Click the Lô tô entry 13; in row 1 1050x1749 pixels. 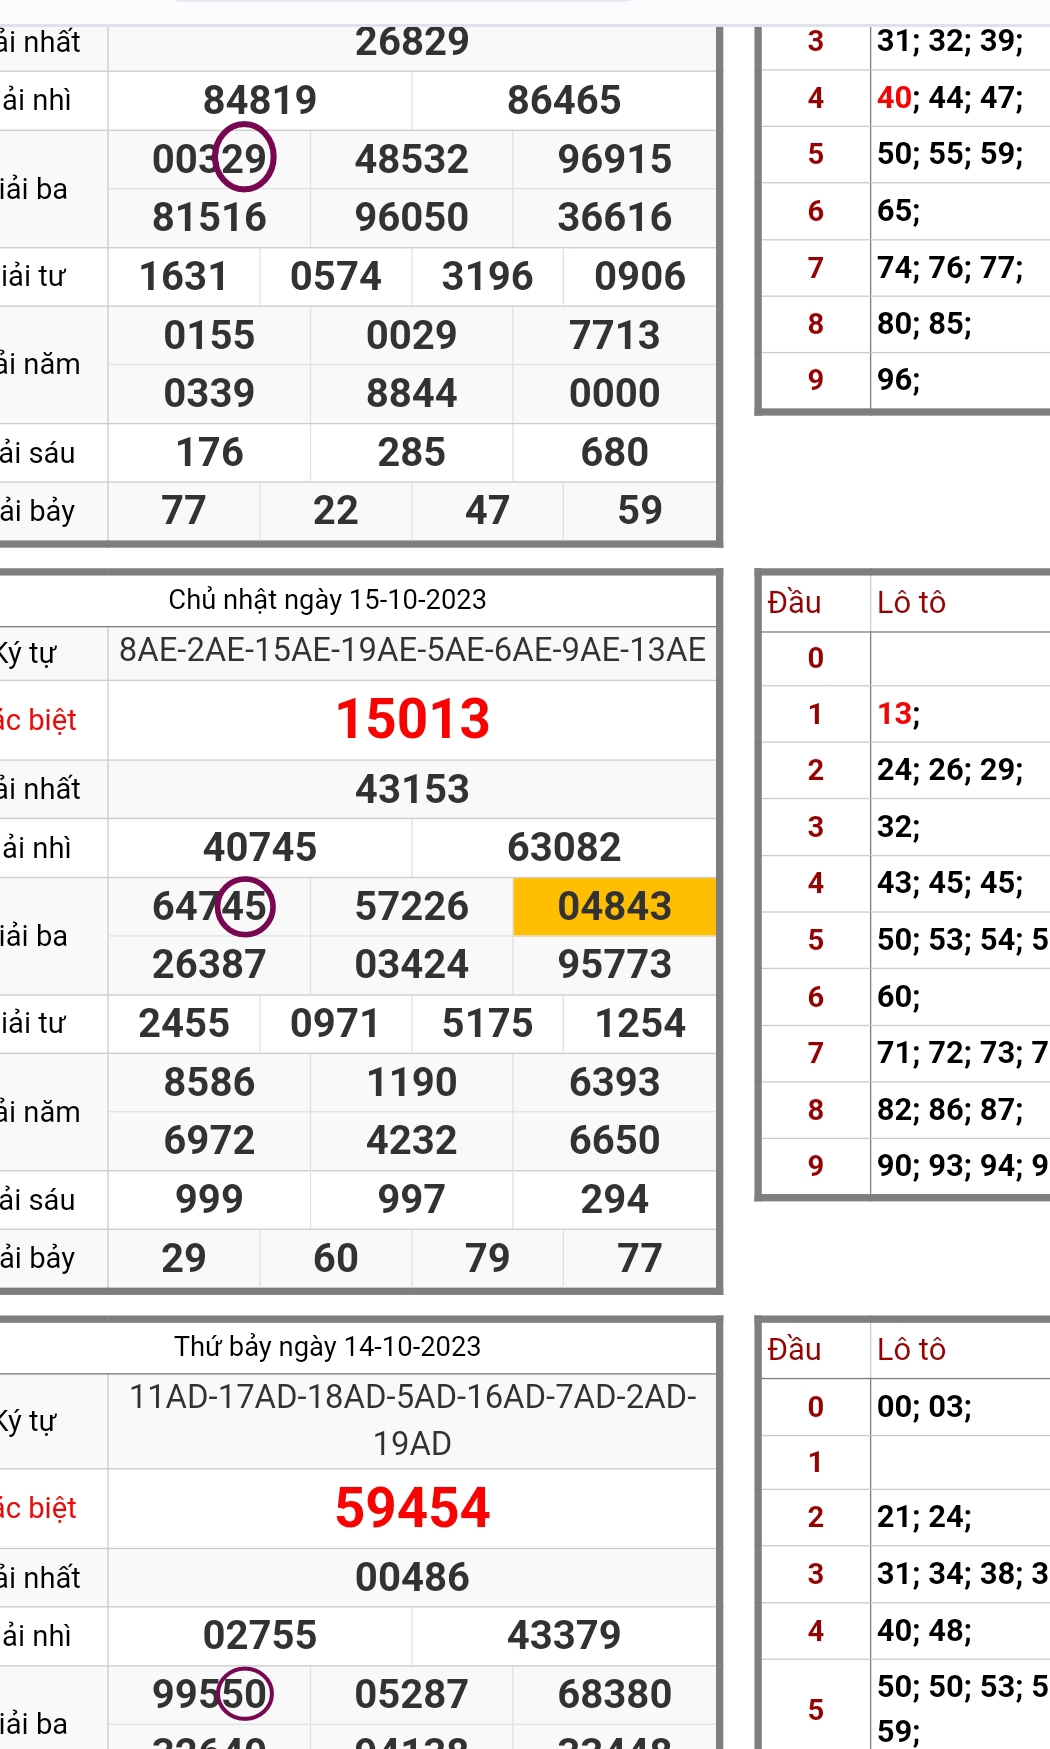coord(898,713)
